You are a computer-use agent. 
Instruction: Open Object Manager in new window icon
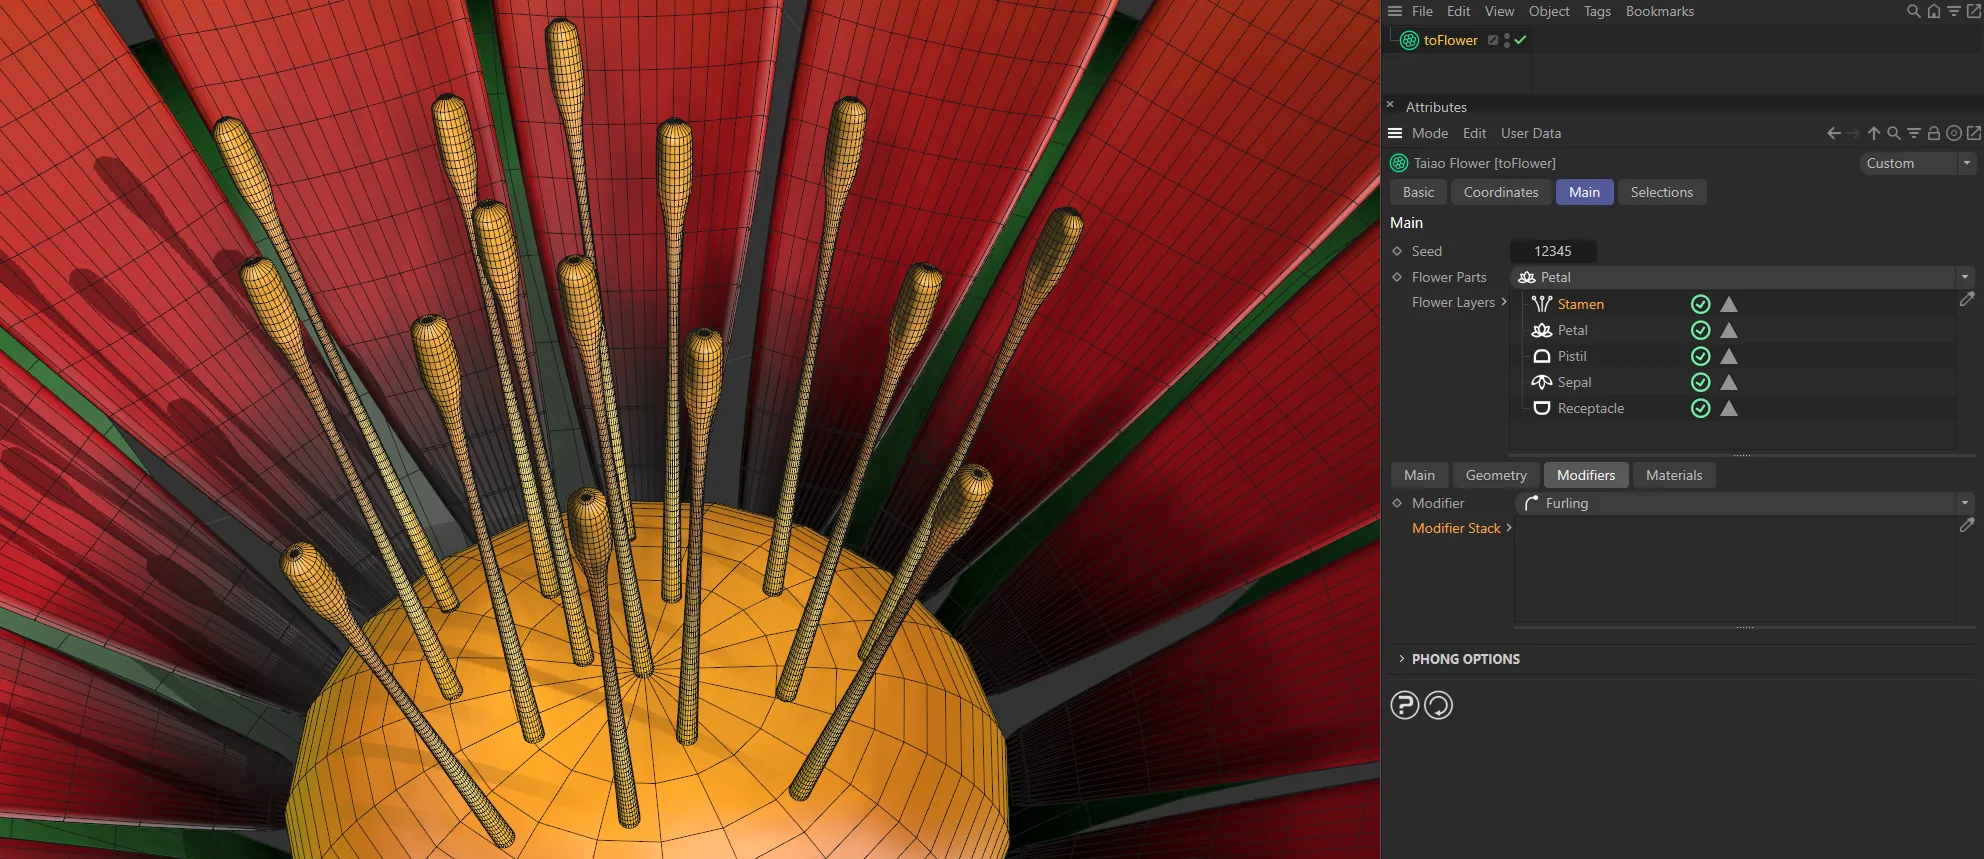pyautogui.click(x=1973, y=11)
